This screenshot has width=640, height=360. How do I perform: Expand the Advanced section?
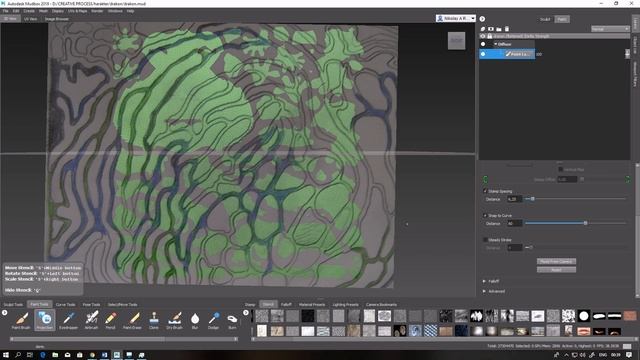[484, 291]
